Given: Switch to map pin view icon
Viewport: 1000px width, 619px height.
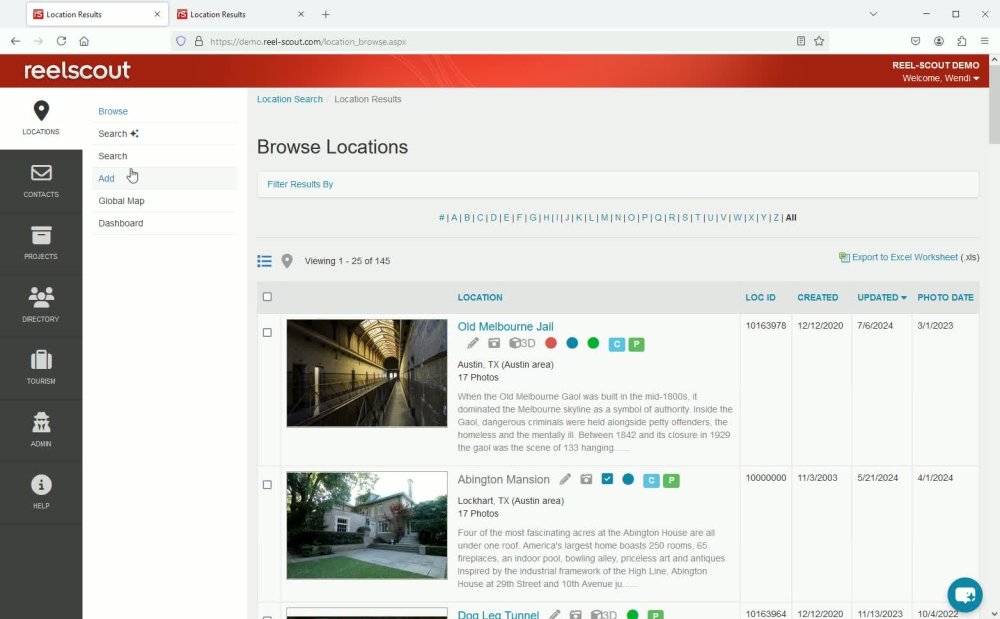Looking at the screenshot, I should click(287, 261).
